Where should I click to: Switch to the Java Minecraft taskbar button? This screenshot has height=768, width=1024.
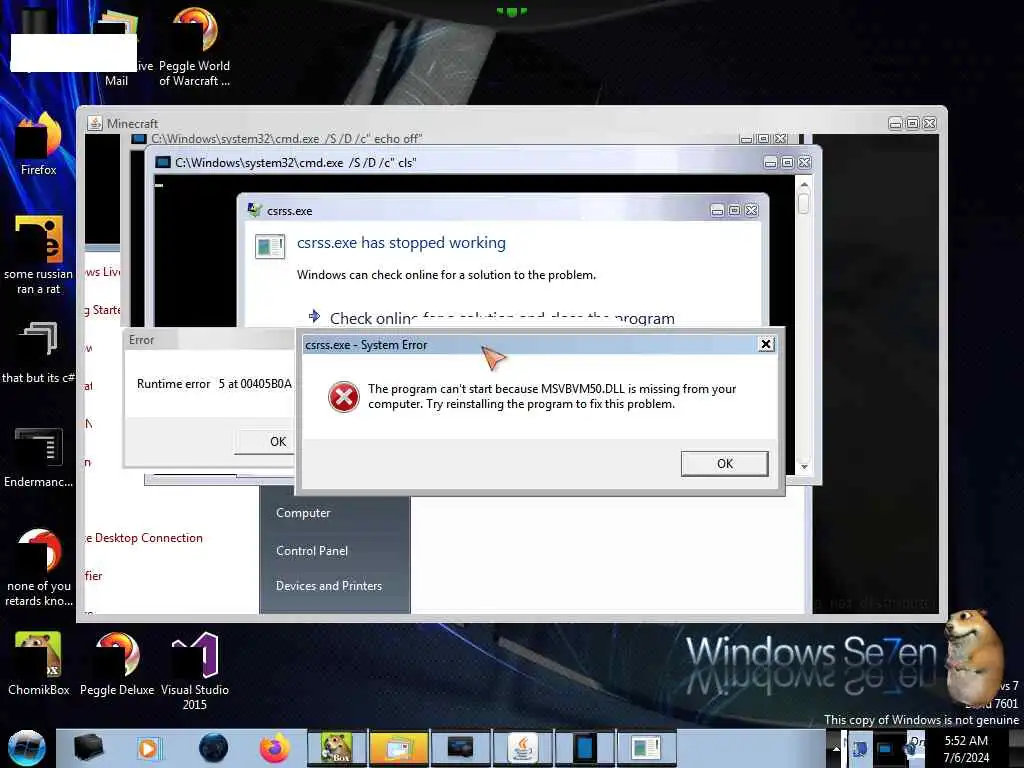(523, 748)
